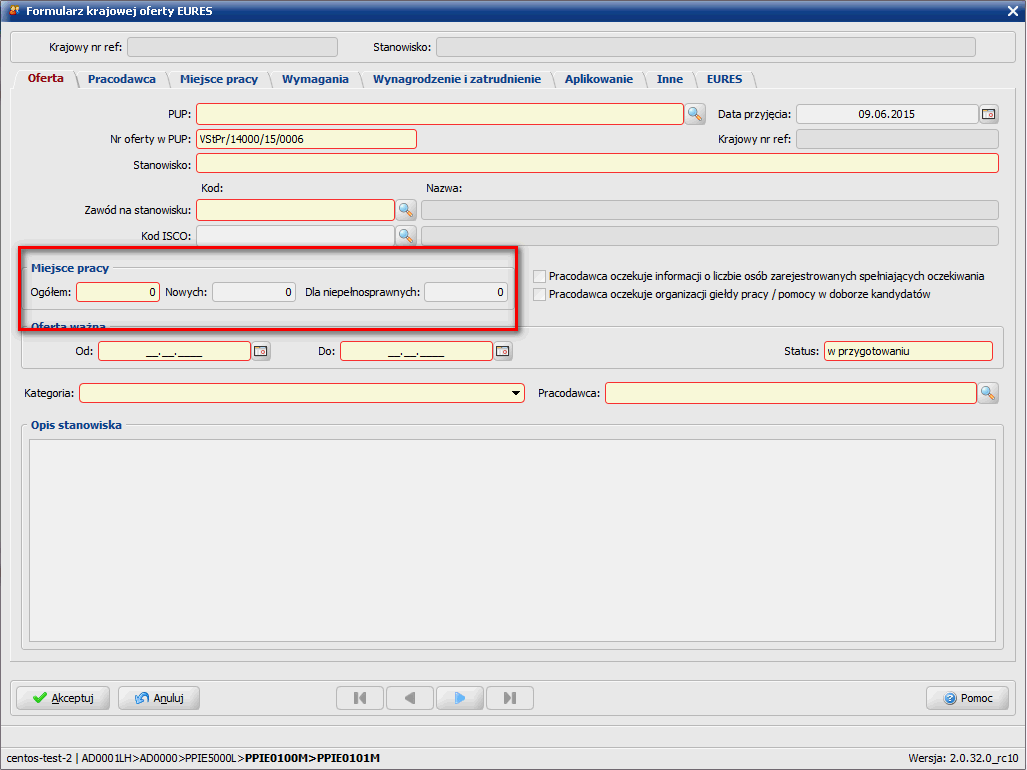Go to the Aplikowanie tab
Image resolution: width=1027 pixels, height=770 pixels.
(599, 79)
